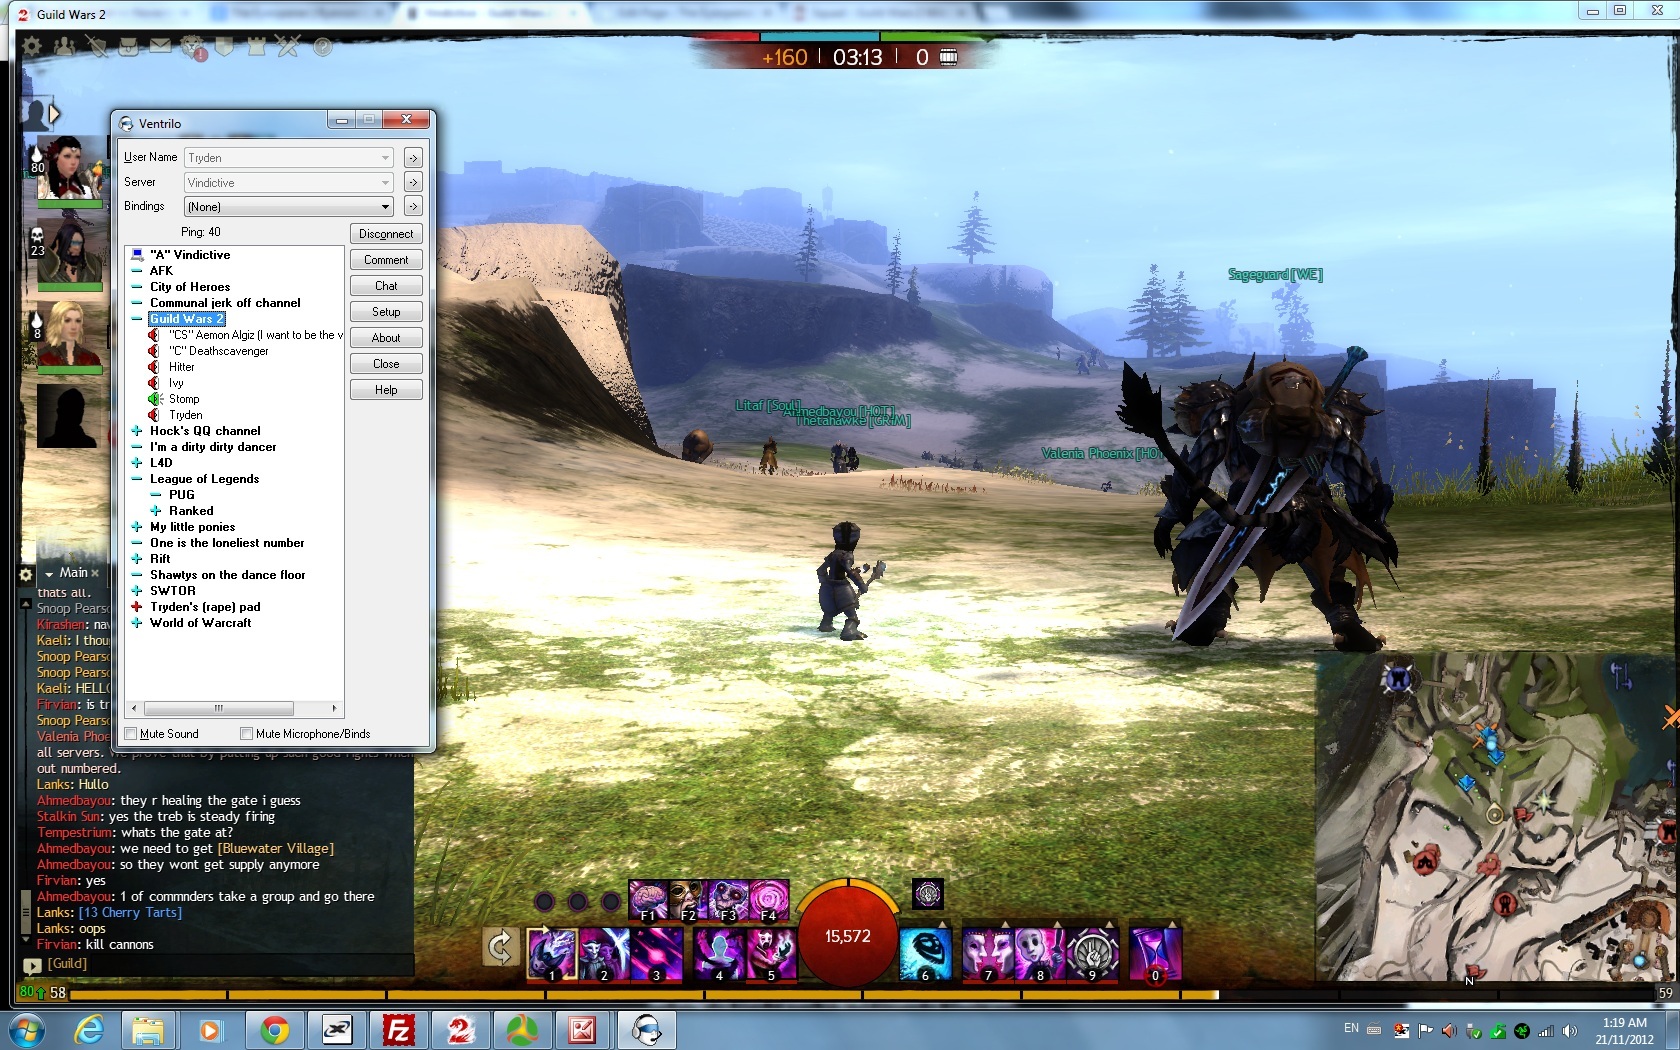The image size is (1680, 1050).
Task: Click the Comment button in Ventrilo
Action: [x=386, y=260]
